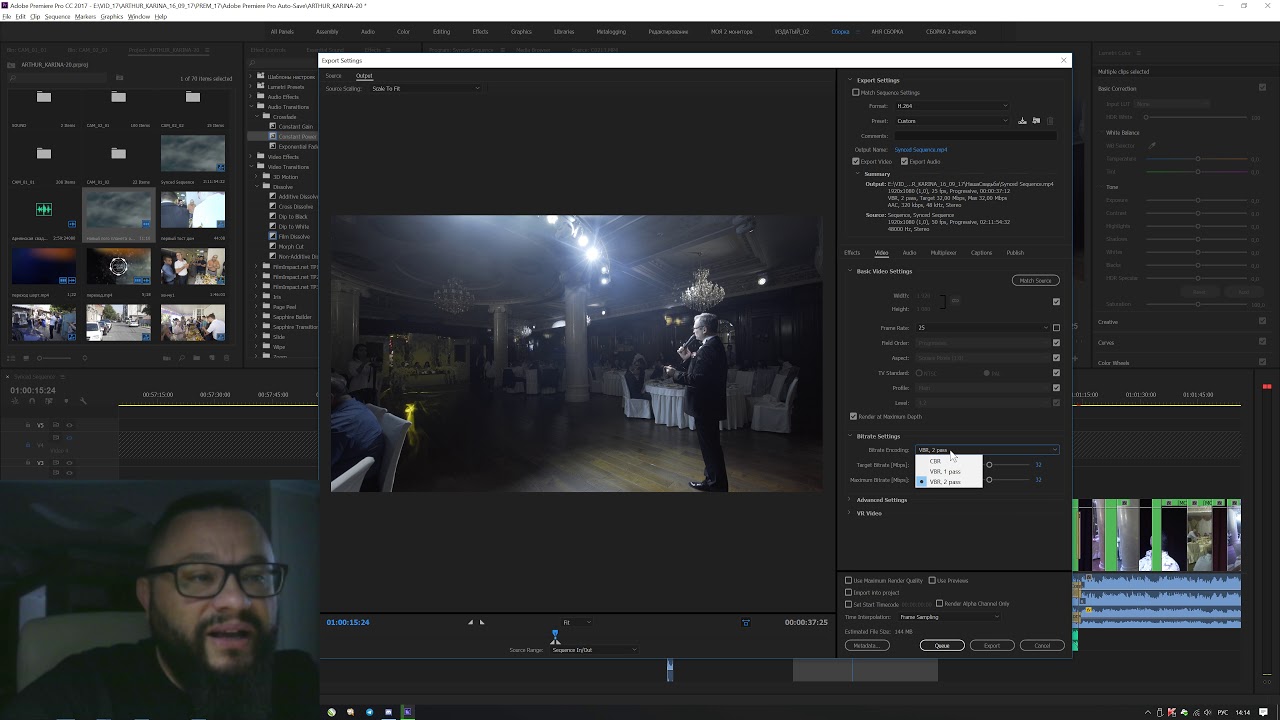This screenshot has height=720, width=1280.
Task: Click the Match Source button
Action: click(1035, 281)
